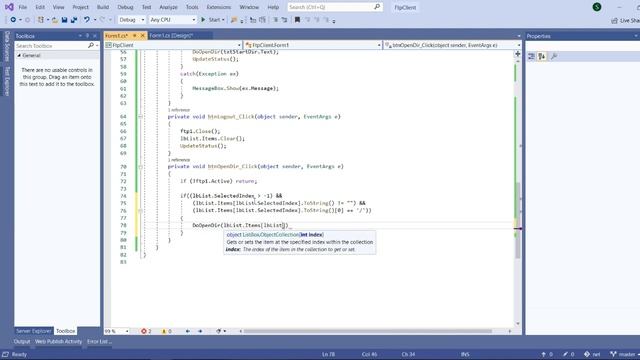Close the Form1.cs tab
The image size is (640, 360).
point(142,36)
